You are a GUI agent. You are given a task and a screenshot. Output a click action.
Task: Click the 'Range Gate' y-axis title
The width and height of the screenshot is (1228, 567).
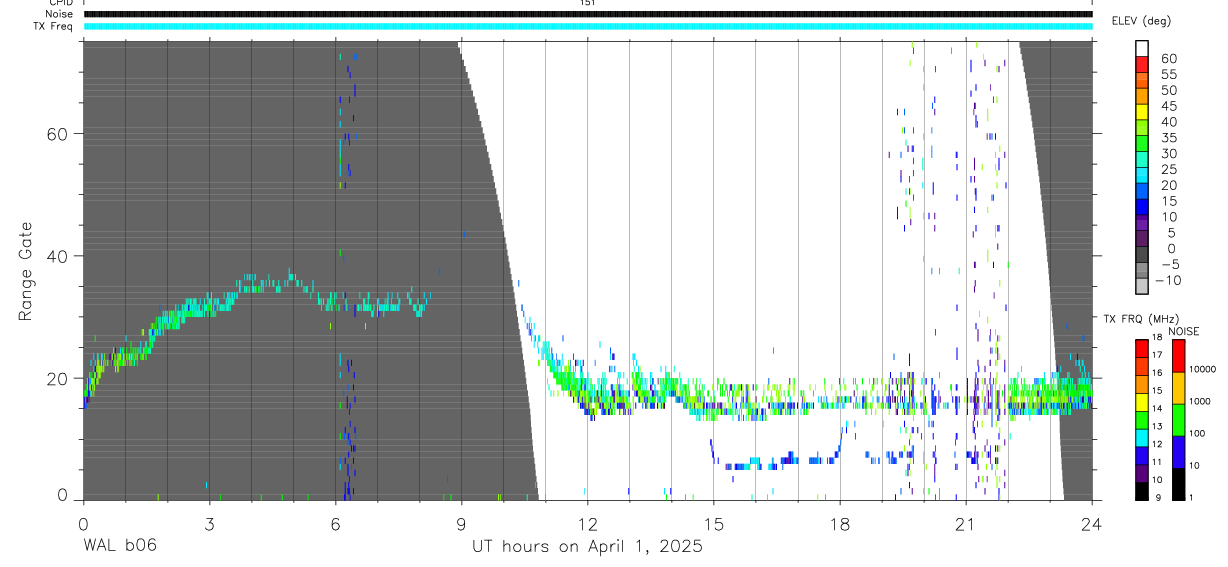(x=28, y=271)
